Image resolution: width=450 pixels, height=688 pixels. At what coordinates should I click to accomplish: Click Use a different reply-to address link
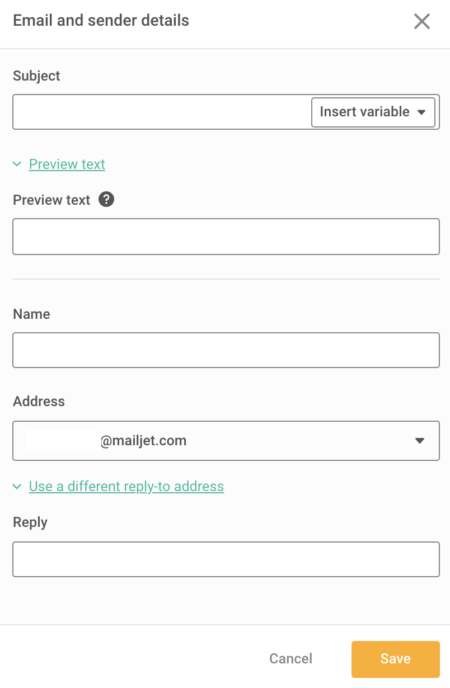coord(126,486)
